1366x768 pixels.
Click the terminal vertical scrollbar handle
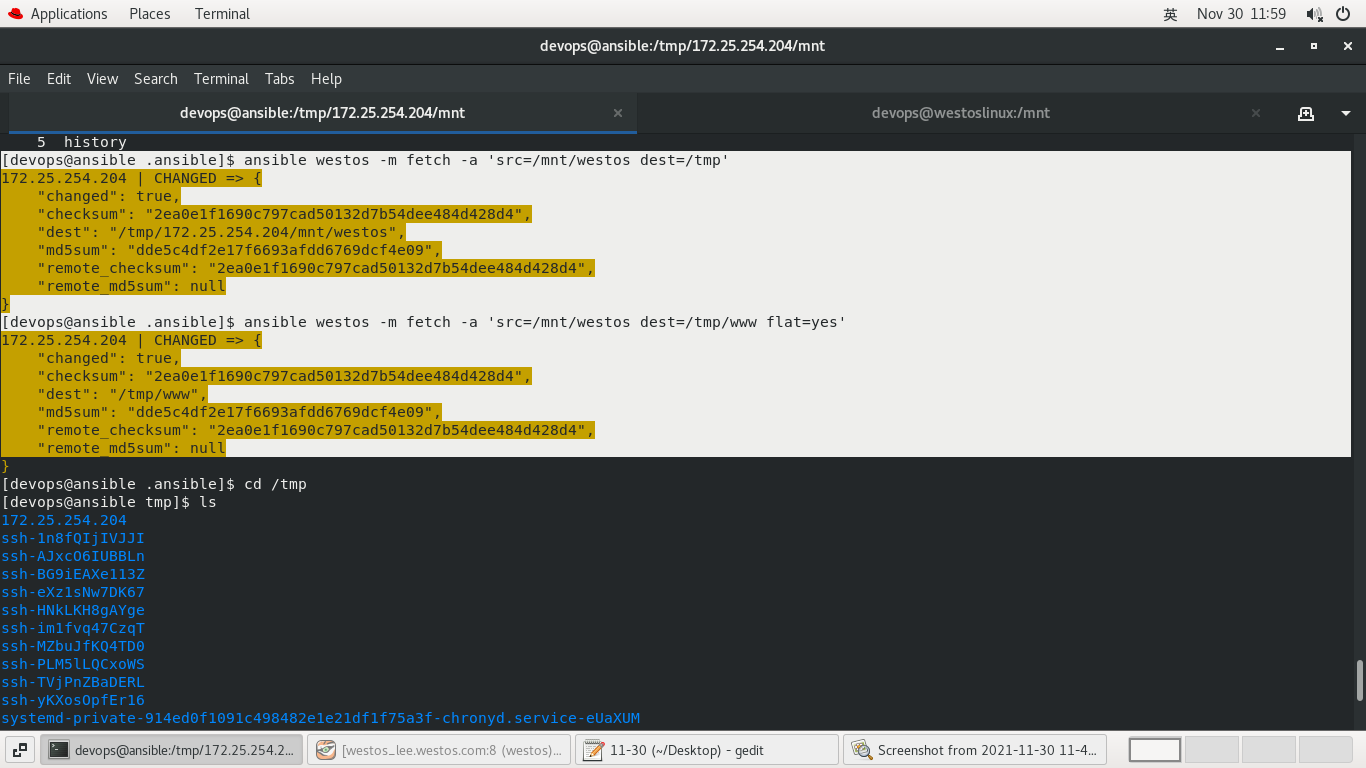click(1359, 681)
